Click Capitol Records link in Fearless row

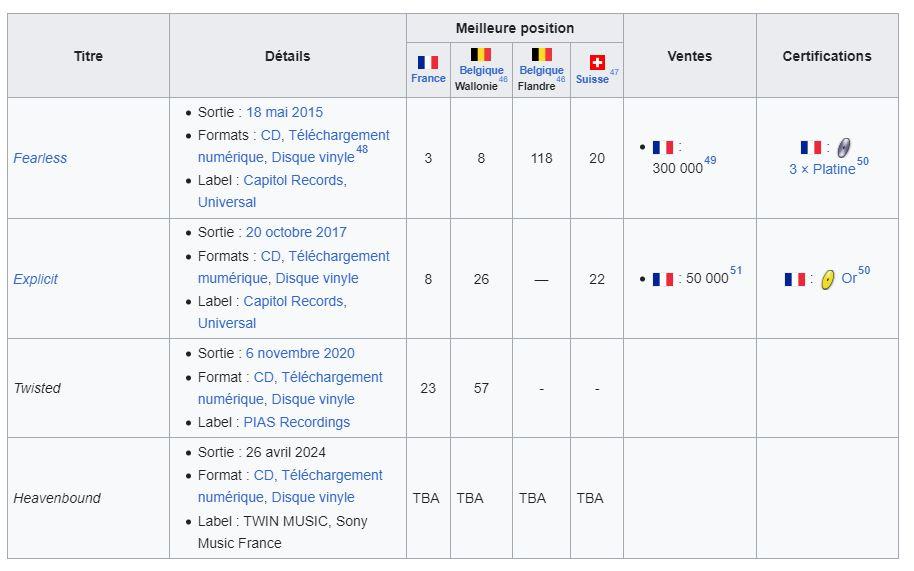pos(295,181)
